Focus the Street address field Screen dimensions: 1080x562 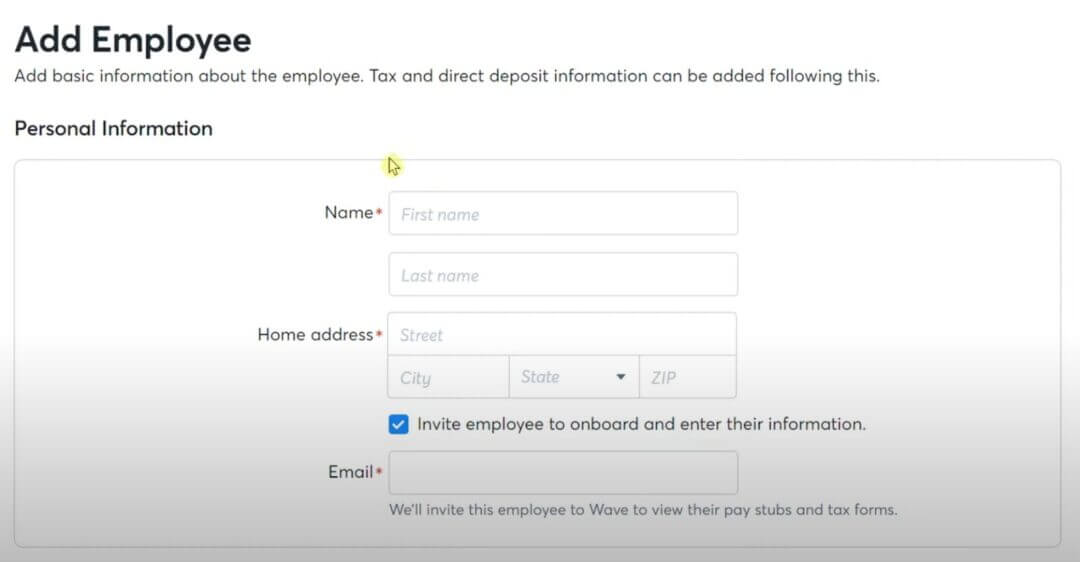[562, 335]
